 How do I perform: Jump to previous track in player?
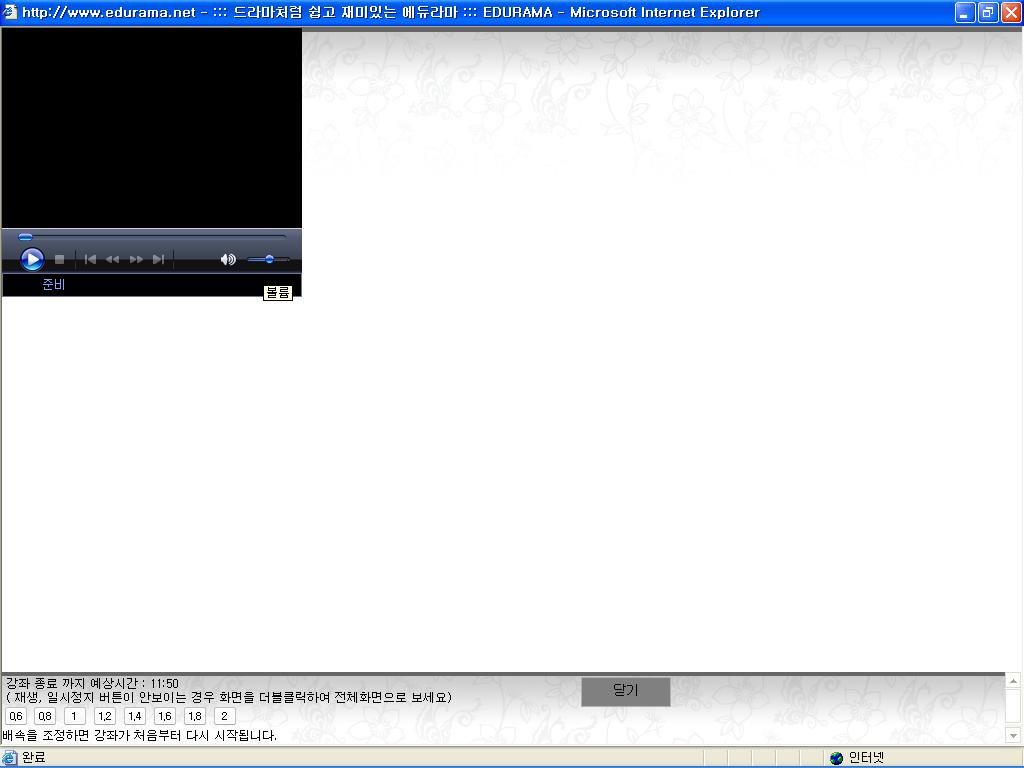coord(90,259)
